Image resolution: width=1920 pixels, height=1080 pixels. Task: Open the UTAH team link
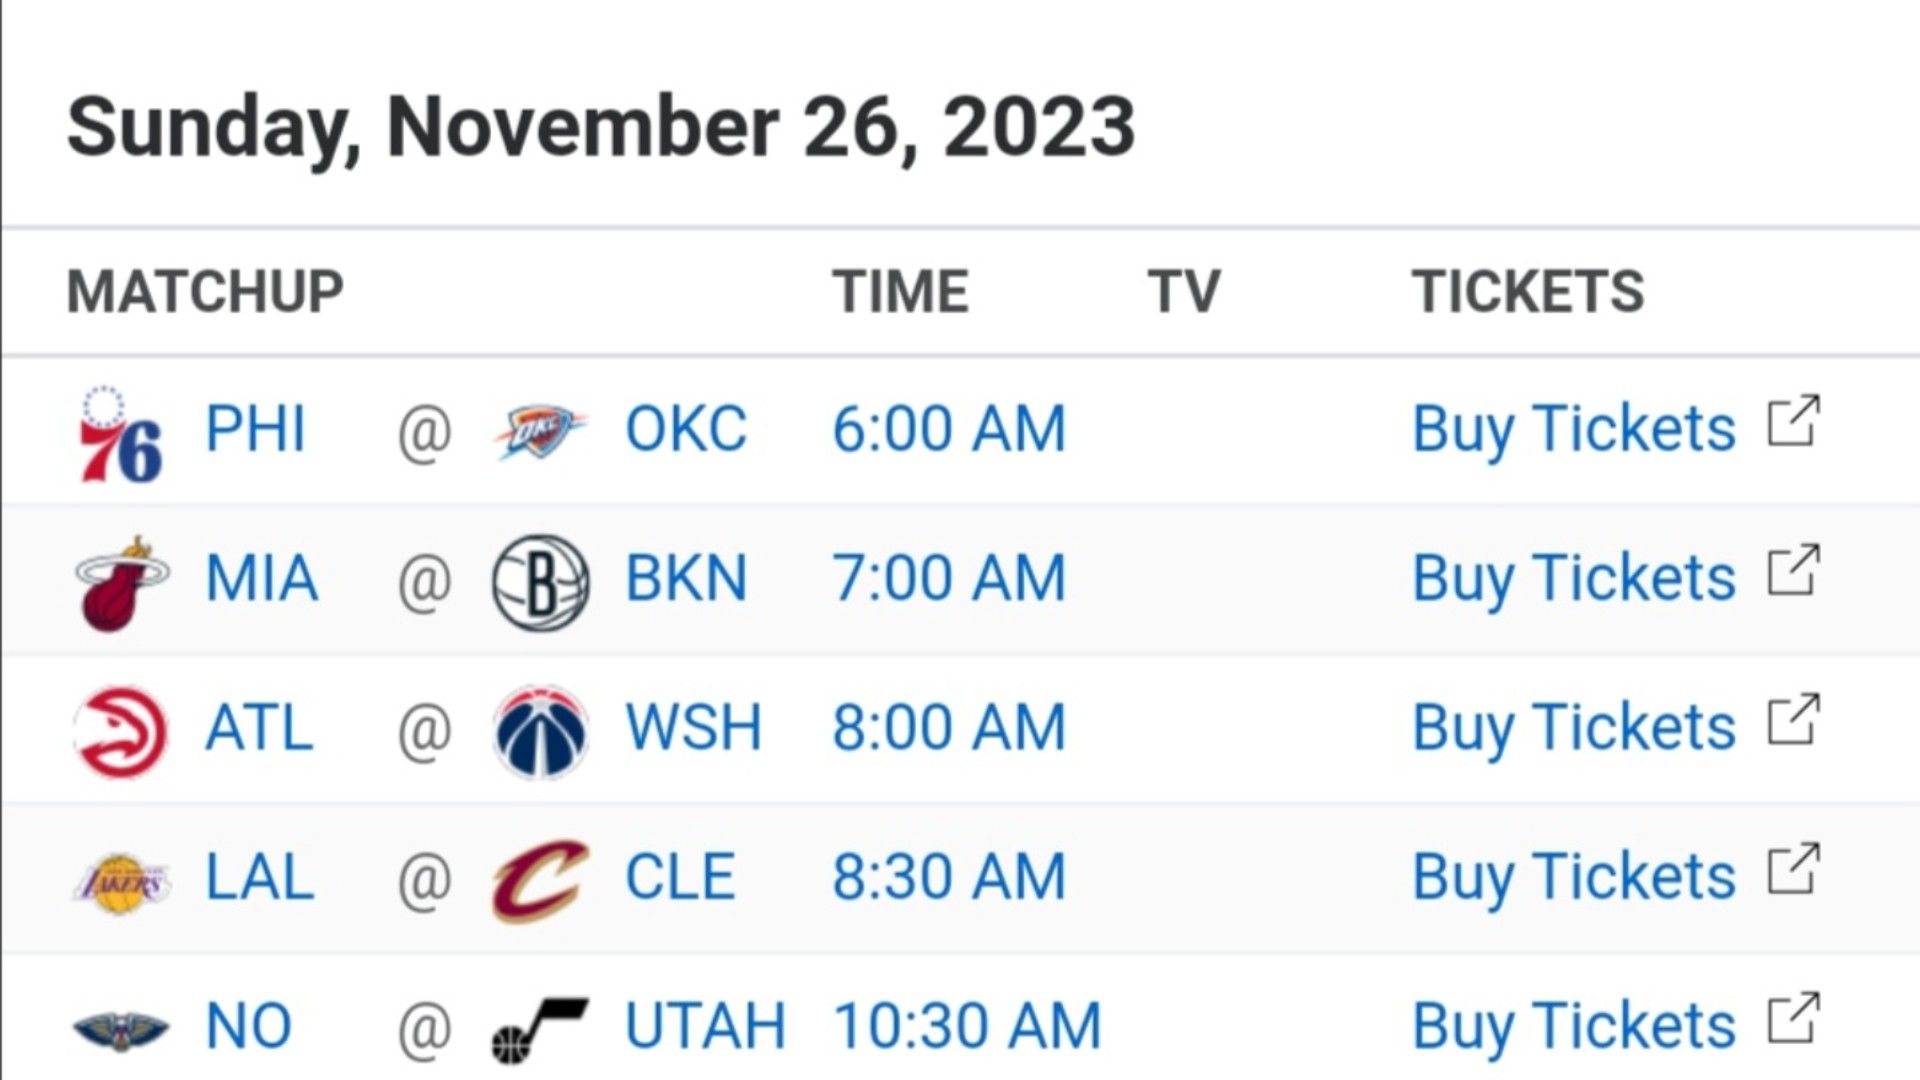(705, 1026)
